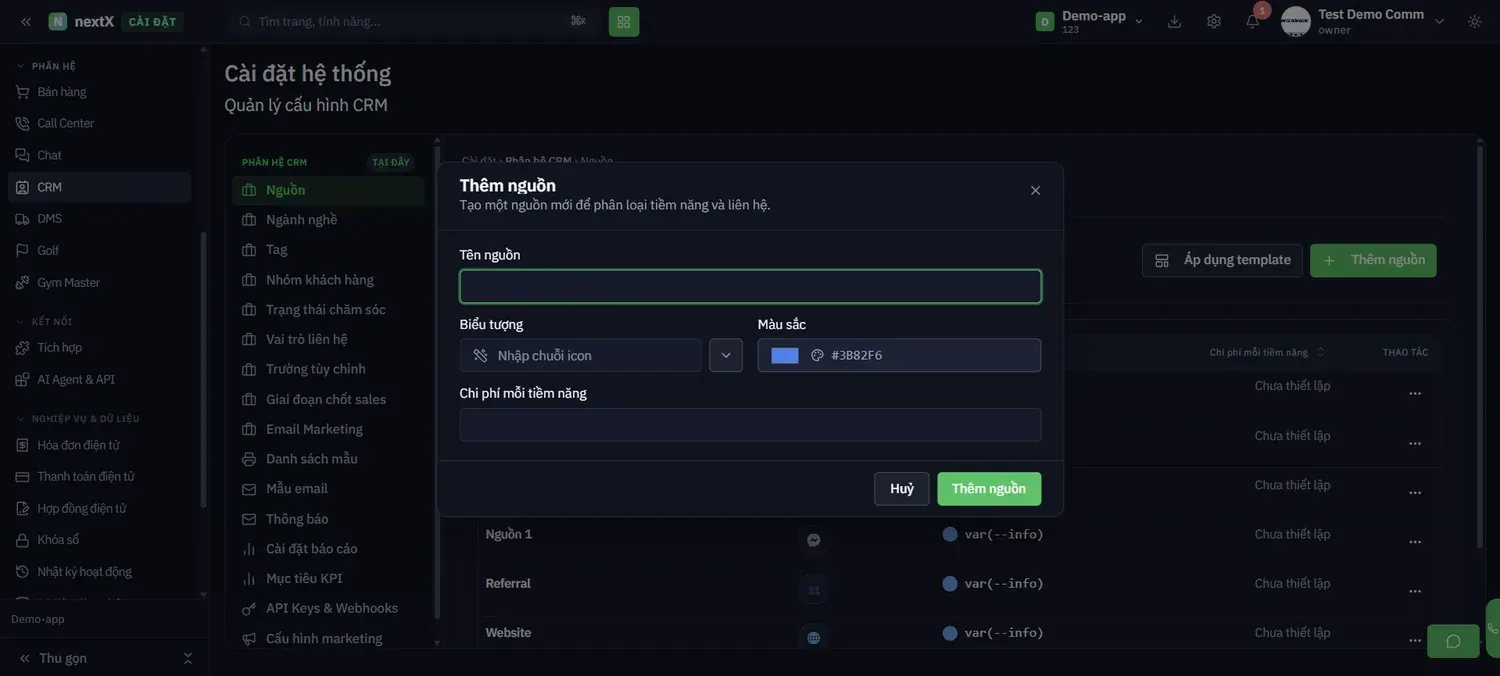Open the three-dot menu for Nguồn 1
The width and height of the screenshot is (1500, 676).
[x=1415, y=542]
